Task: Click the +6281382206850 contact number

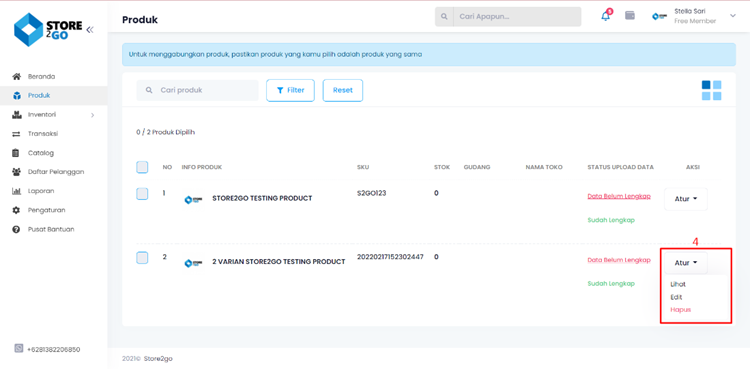Action: point(54,349)
